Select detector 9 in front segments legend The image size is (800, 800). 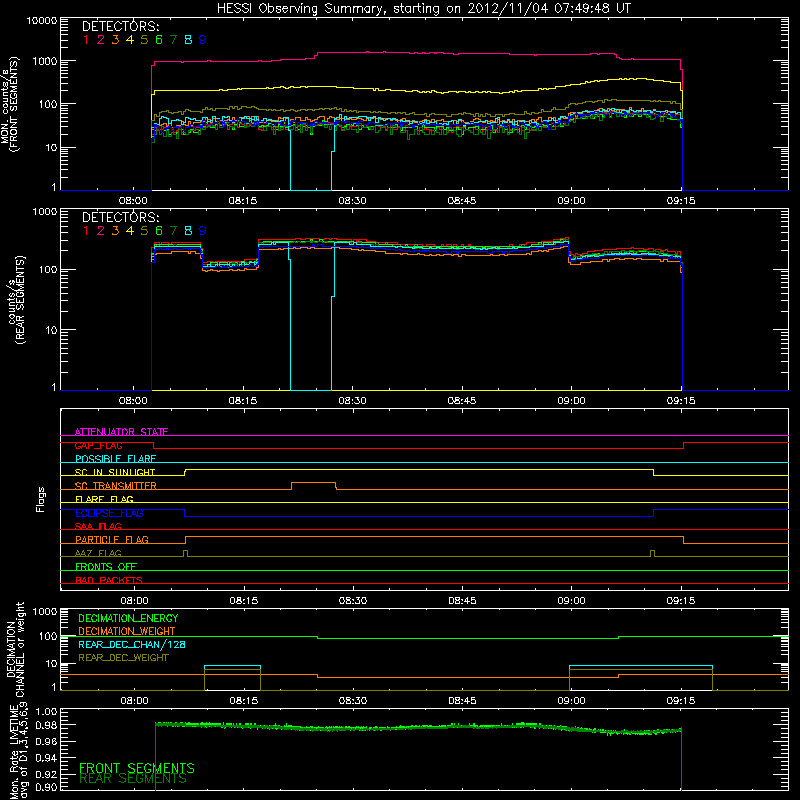pyautogui.click(x=203, y=40)
